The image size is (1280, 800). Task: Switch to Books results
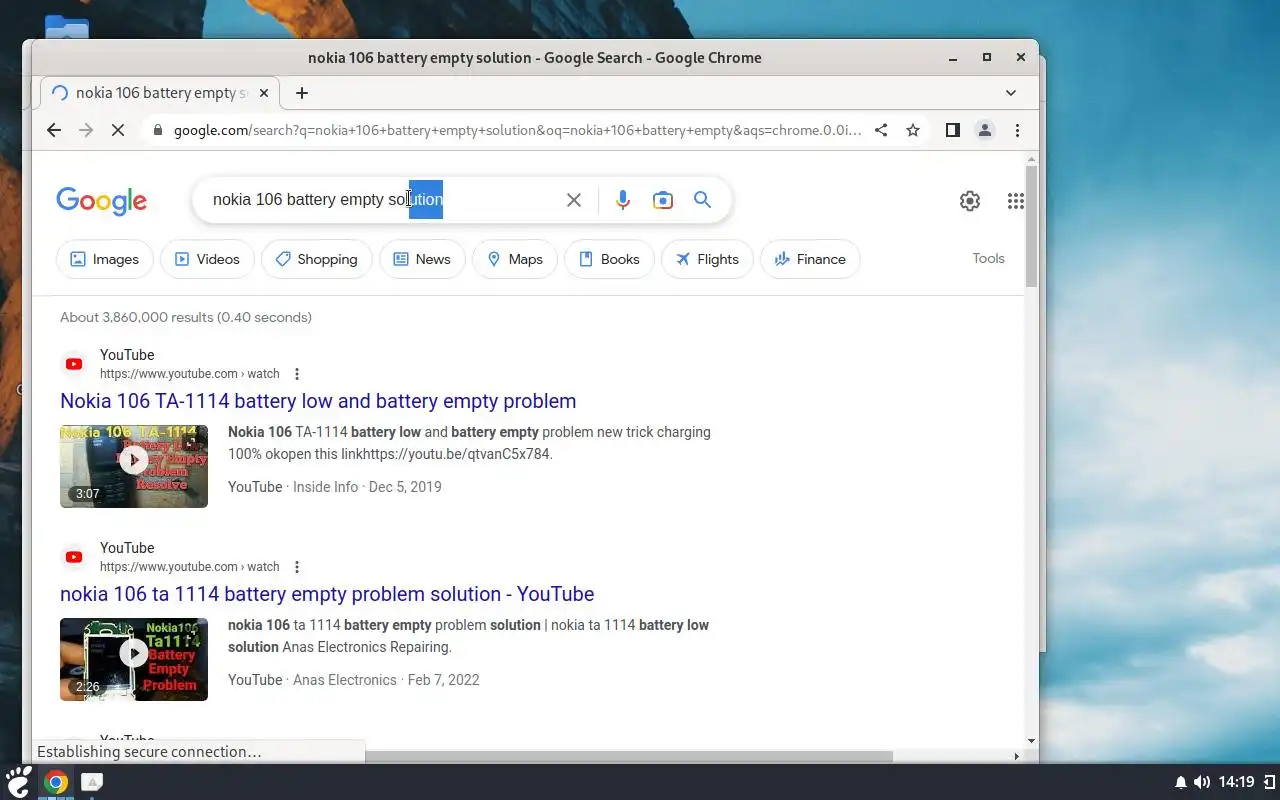point(609,259)
